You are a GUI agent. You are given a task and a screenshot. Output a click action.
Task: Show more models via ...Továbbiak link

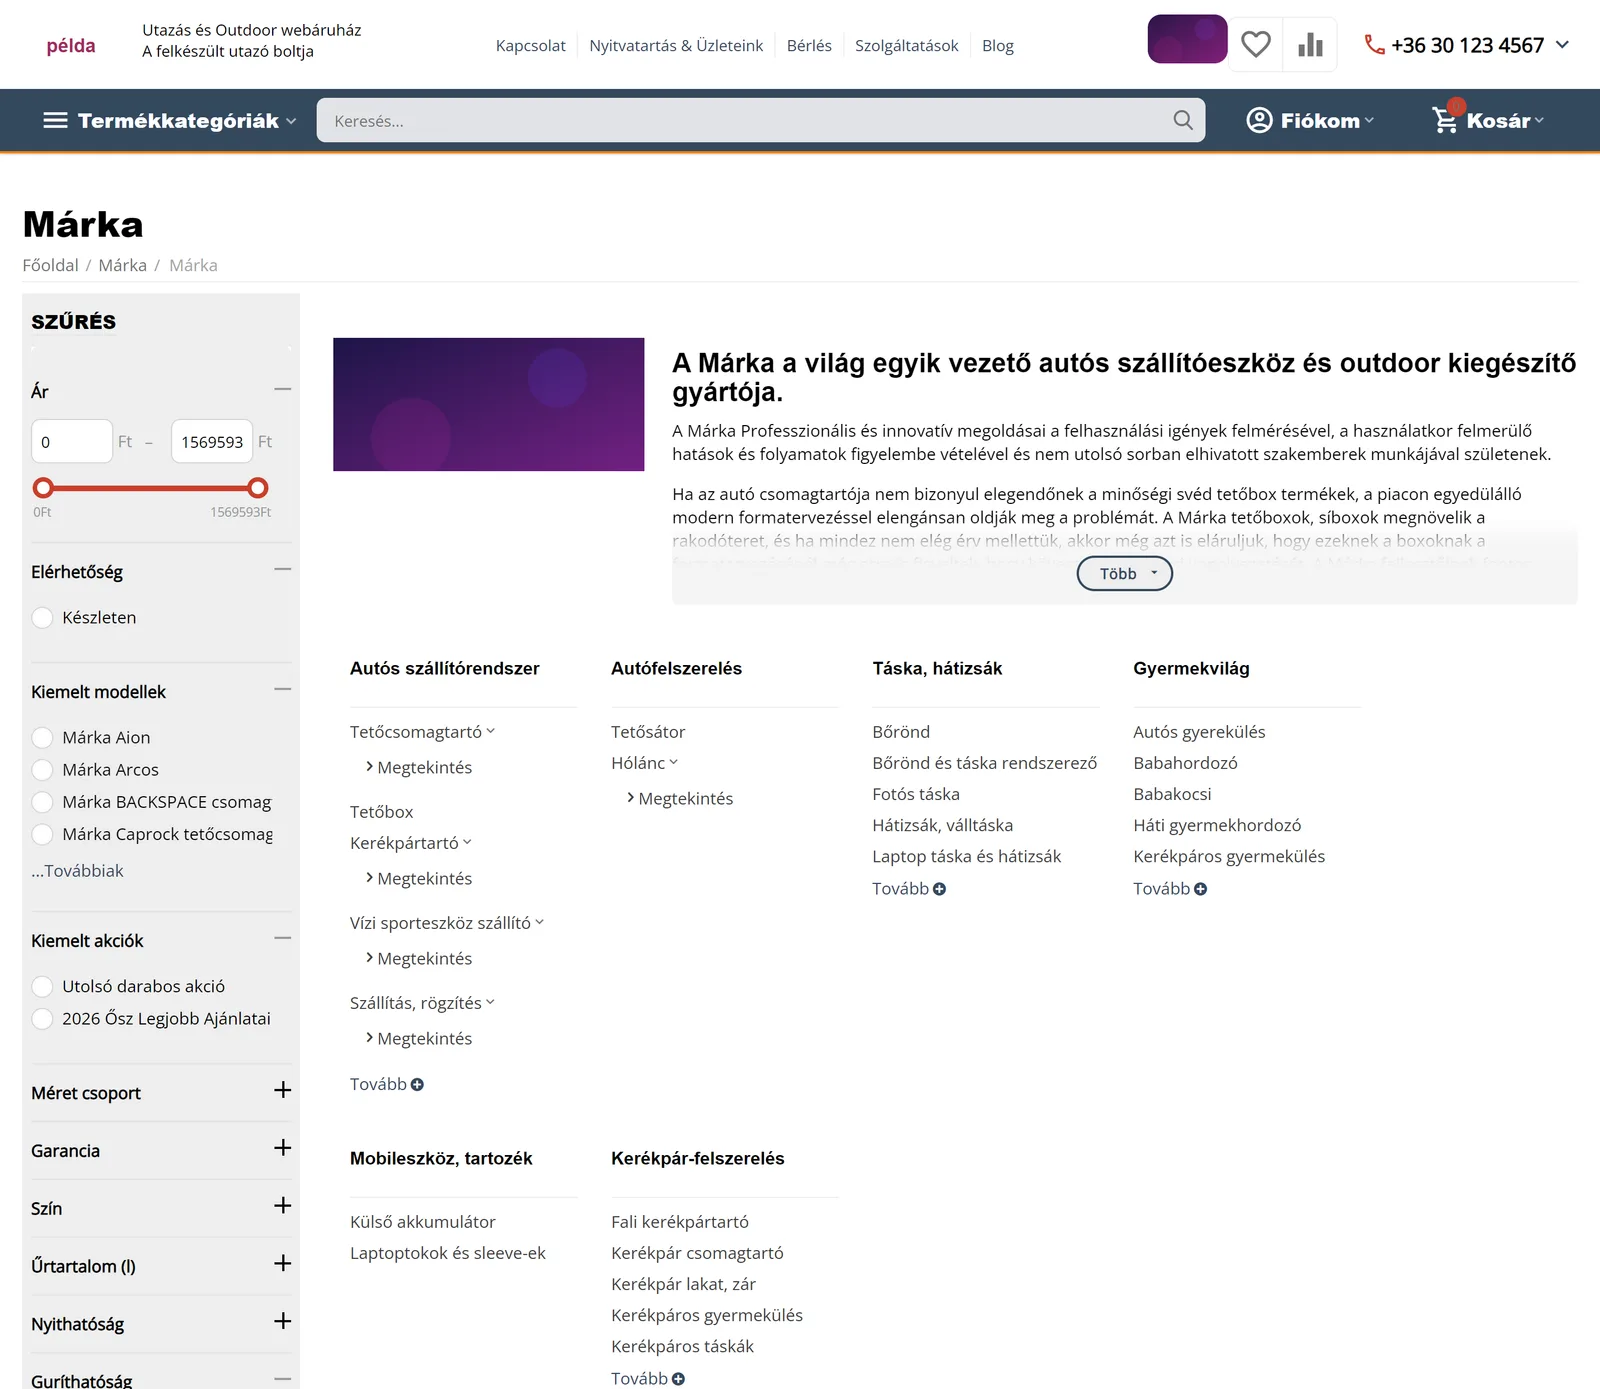tap(78, 871)
